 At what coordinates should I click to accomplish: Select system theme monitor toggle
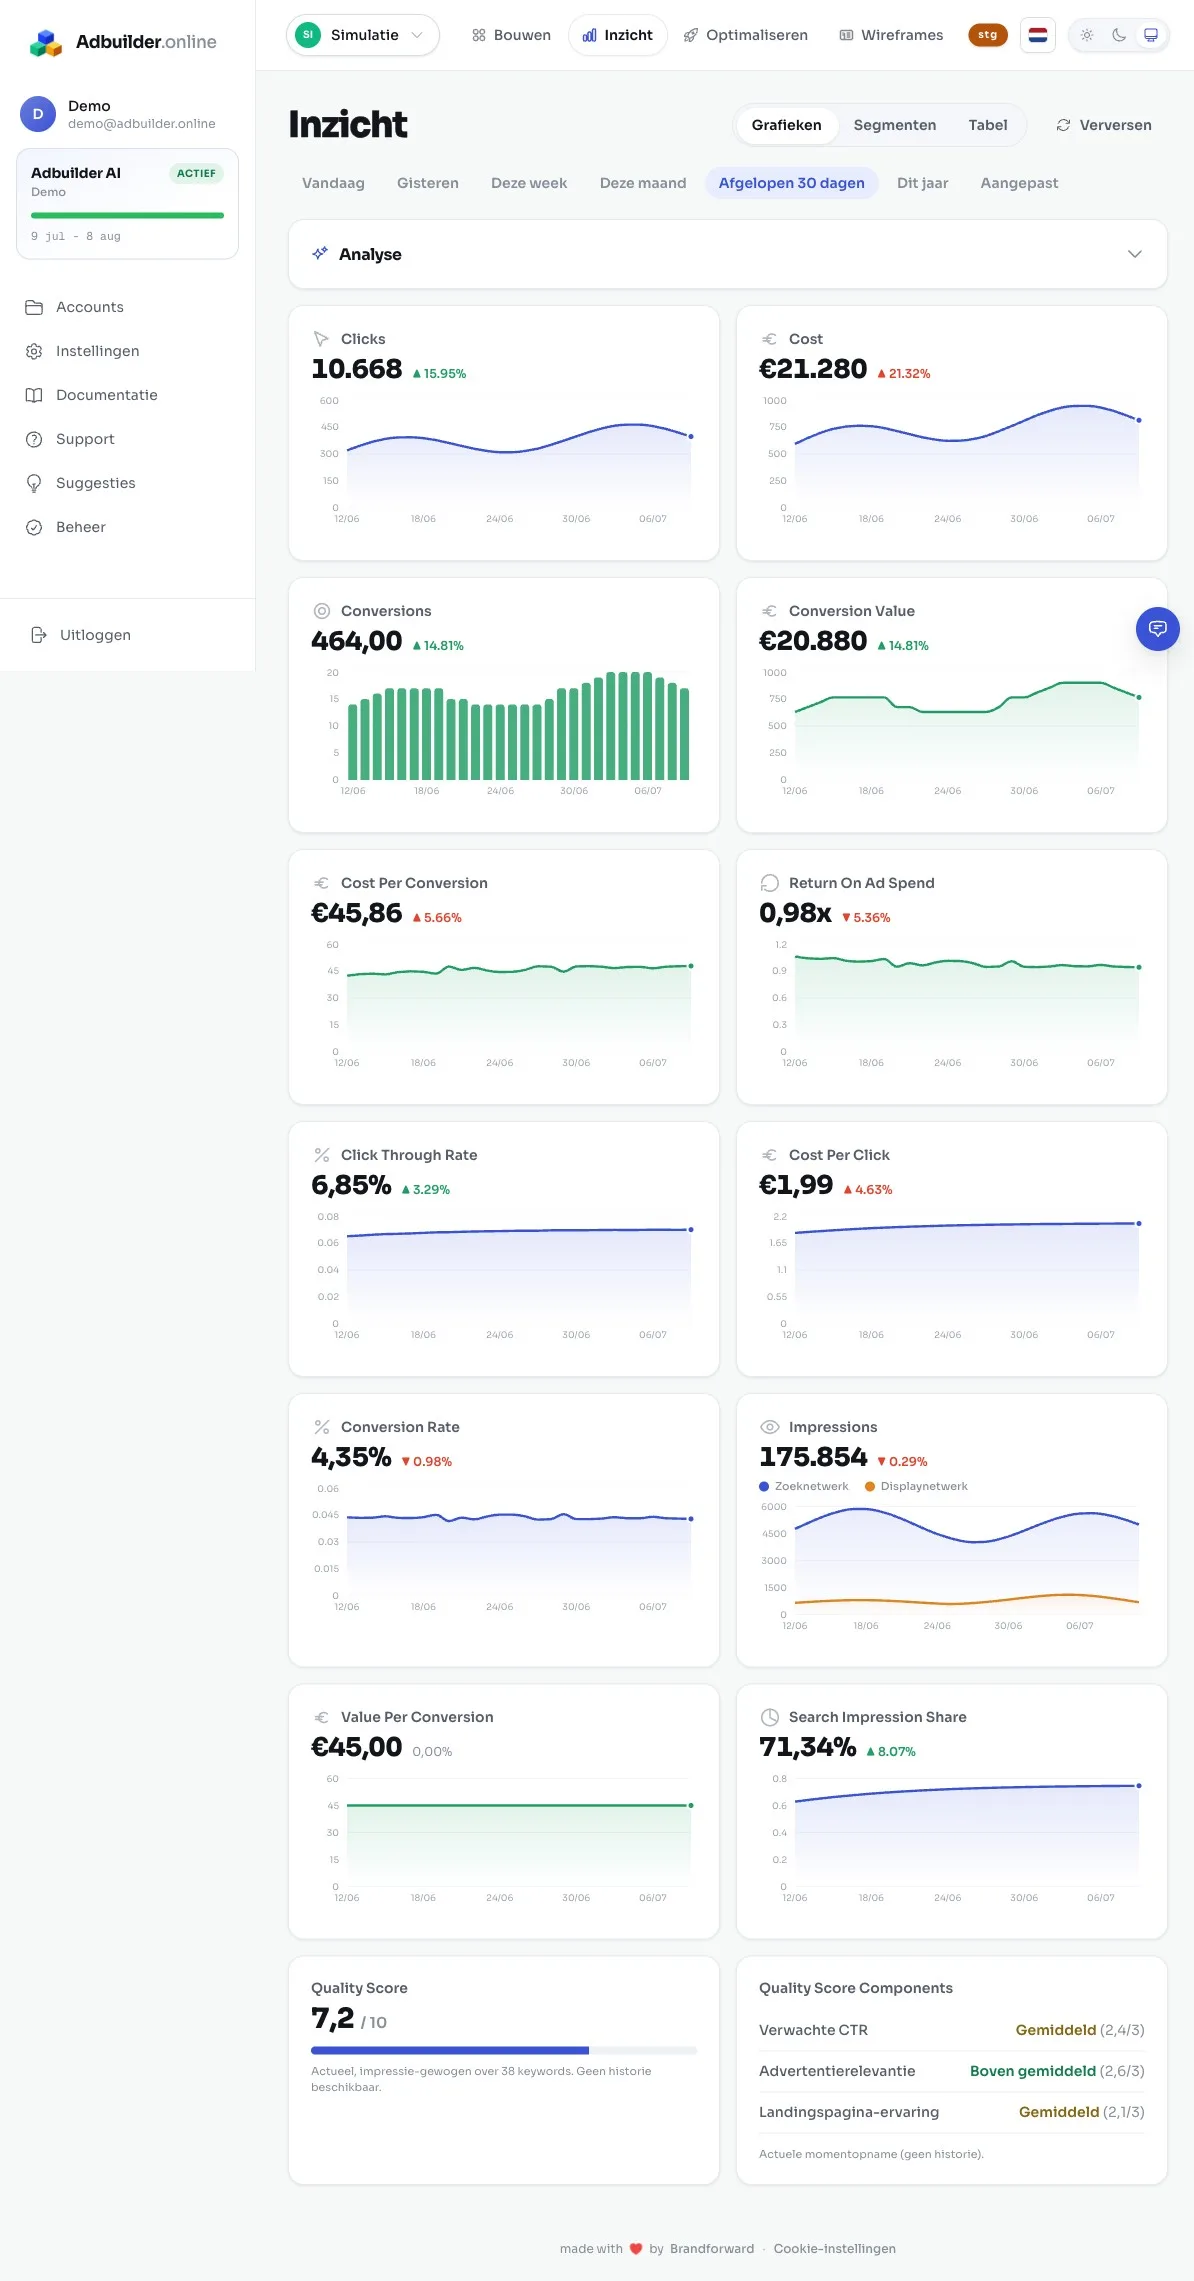[1151, 35]
